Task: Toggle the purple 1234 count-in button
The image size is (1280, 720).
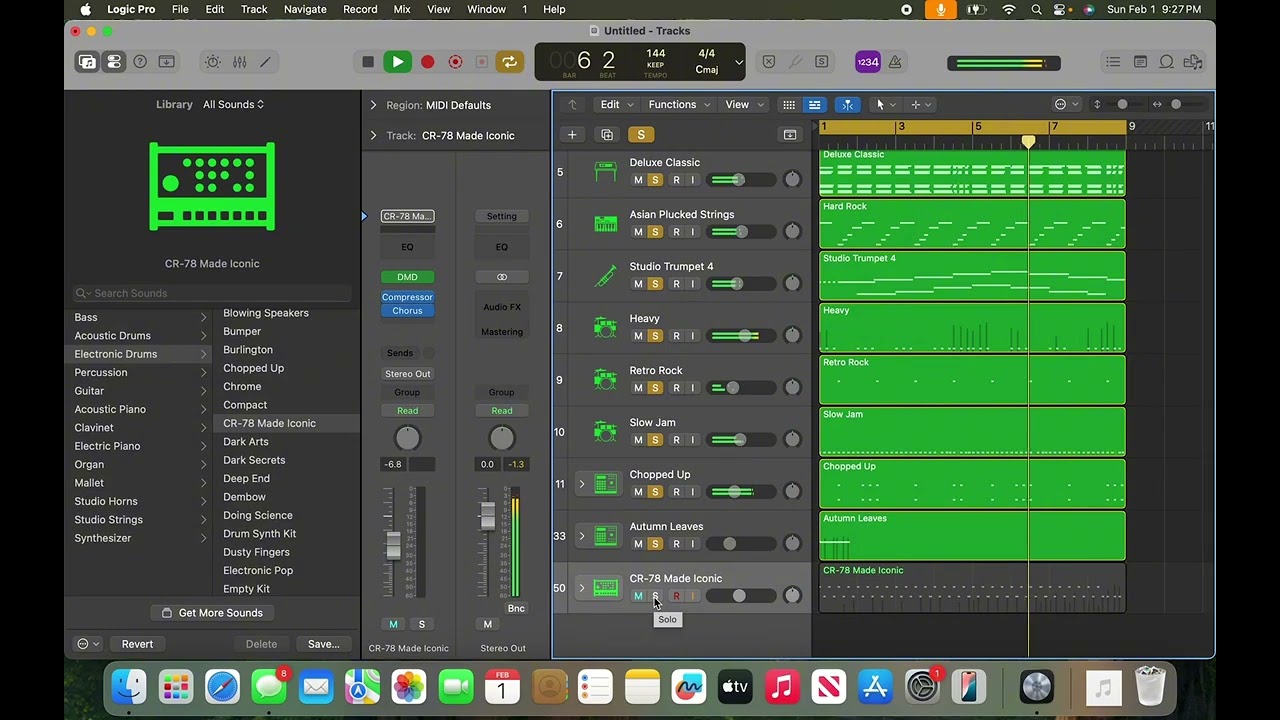Action: click(x=867, y=62)
